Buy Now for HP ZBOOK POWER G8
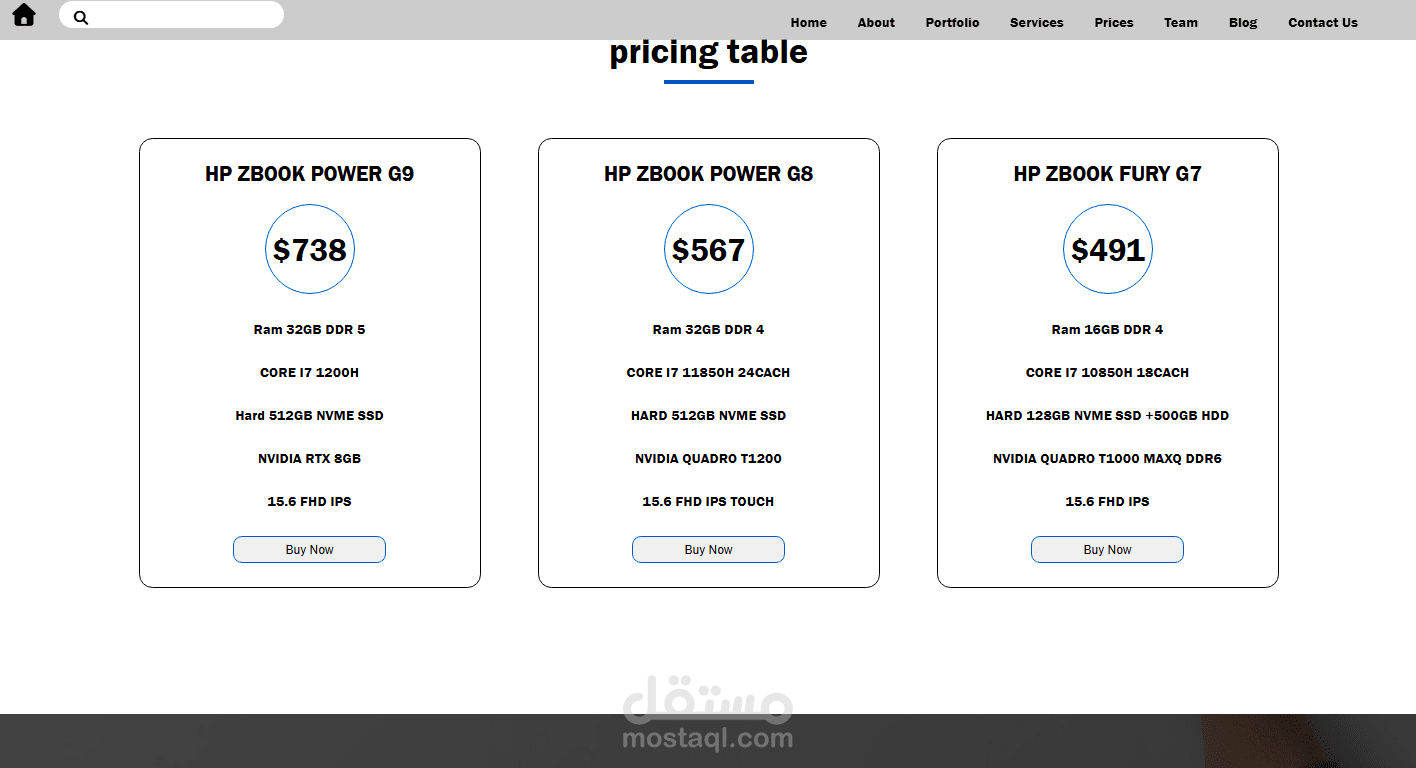 (708, 550)
